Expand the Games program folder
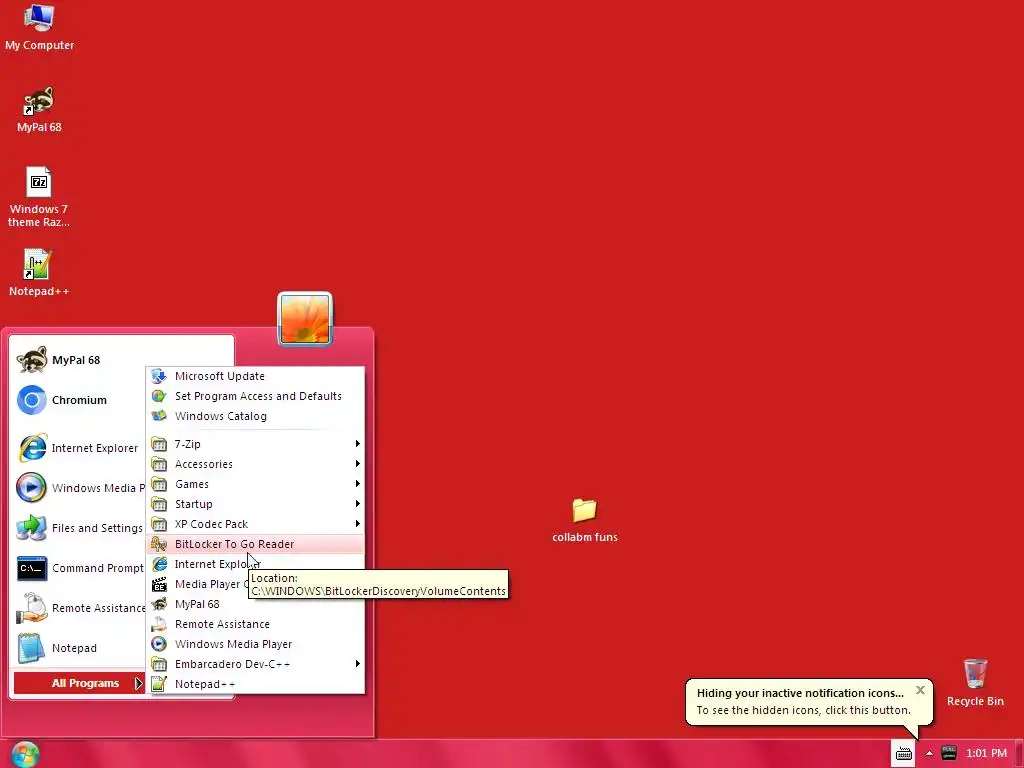The height and width of the screenshot is (768, 1024). (x=255, y=484)
